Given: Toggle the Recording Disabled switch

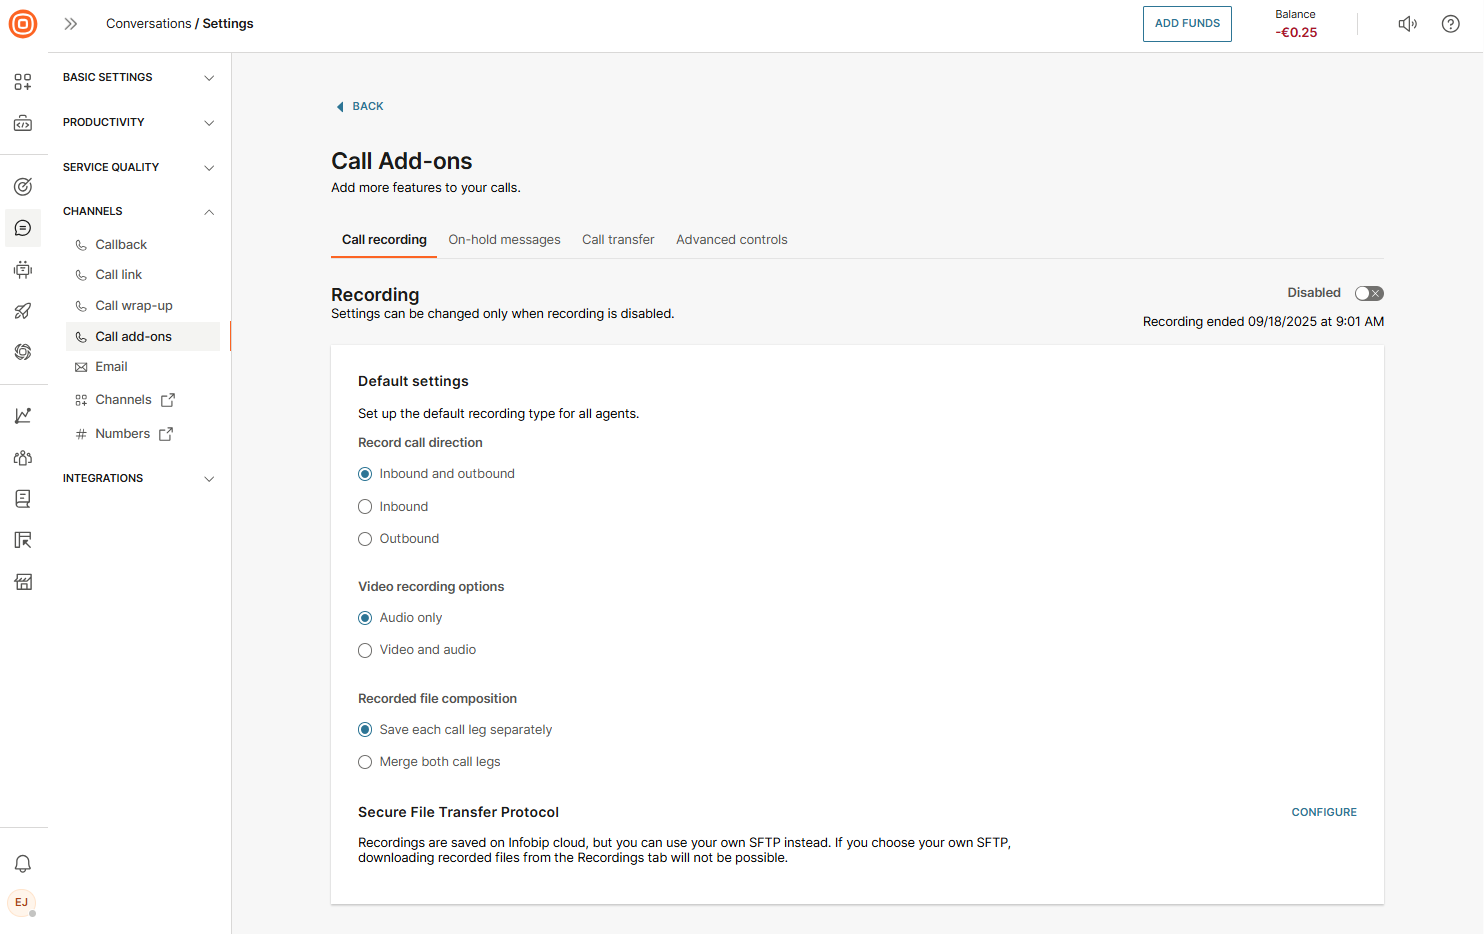Looking at the screenshot, I should (x=1369, y=293).
